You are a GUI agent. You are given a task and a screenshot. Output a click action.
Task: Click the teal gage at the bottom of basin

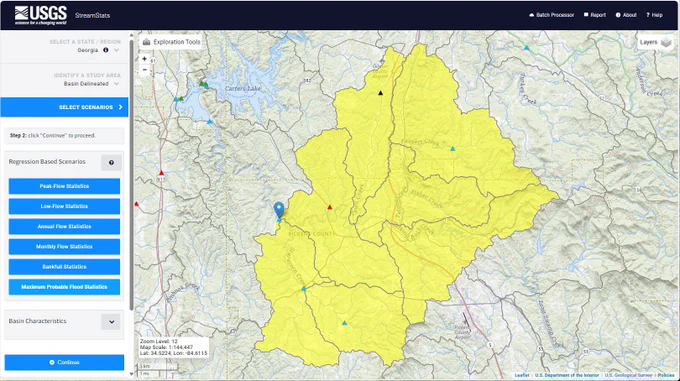click(344, 323)
